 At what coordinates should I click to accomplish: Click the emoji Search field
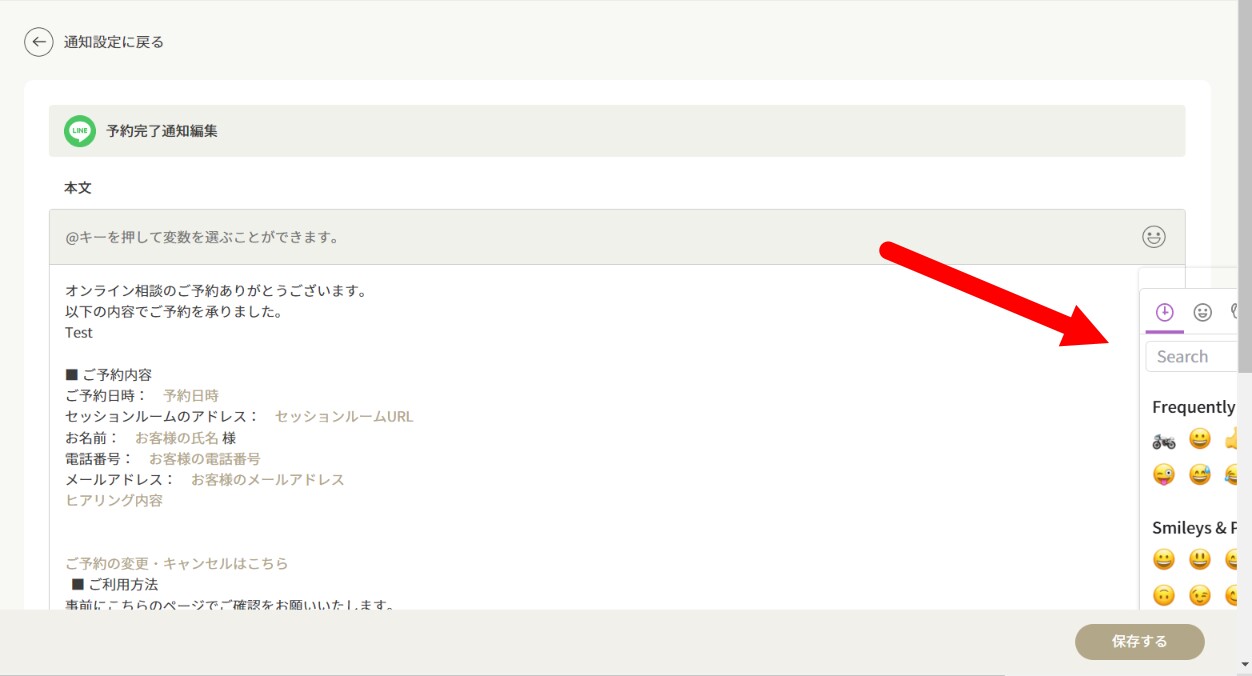1192,357
